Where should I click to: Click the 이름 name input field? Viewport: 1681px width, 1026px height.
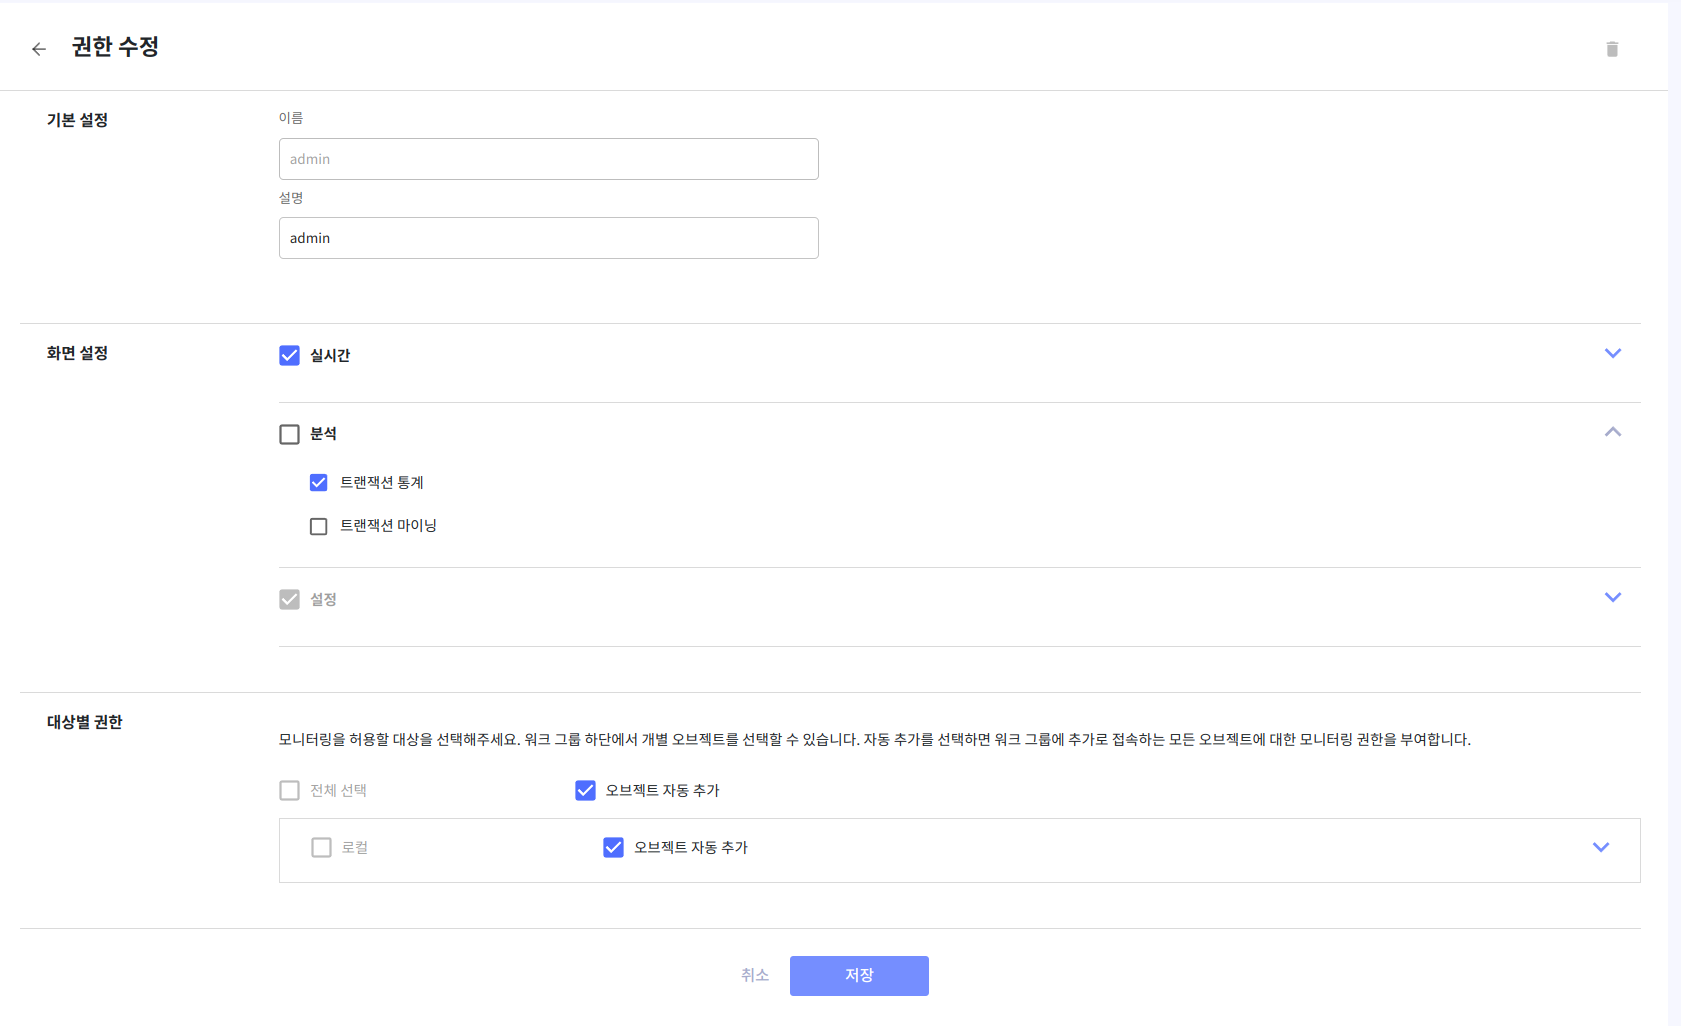pos(548,159)
